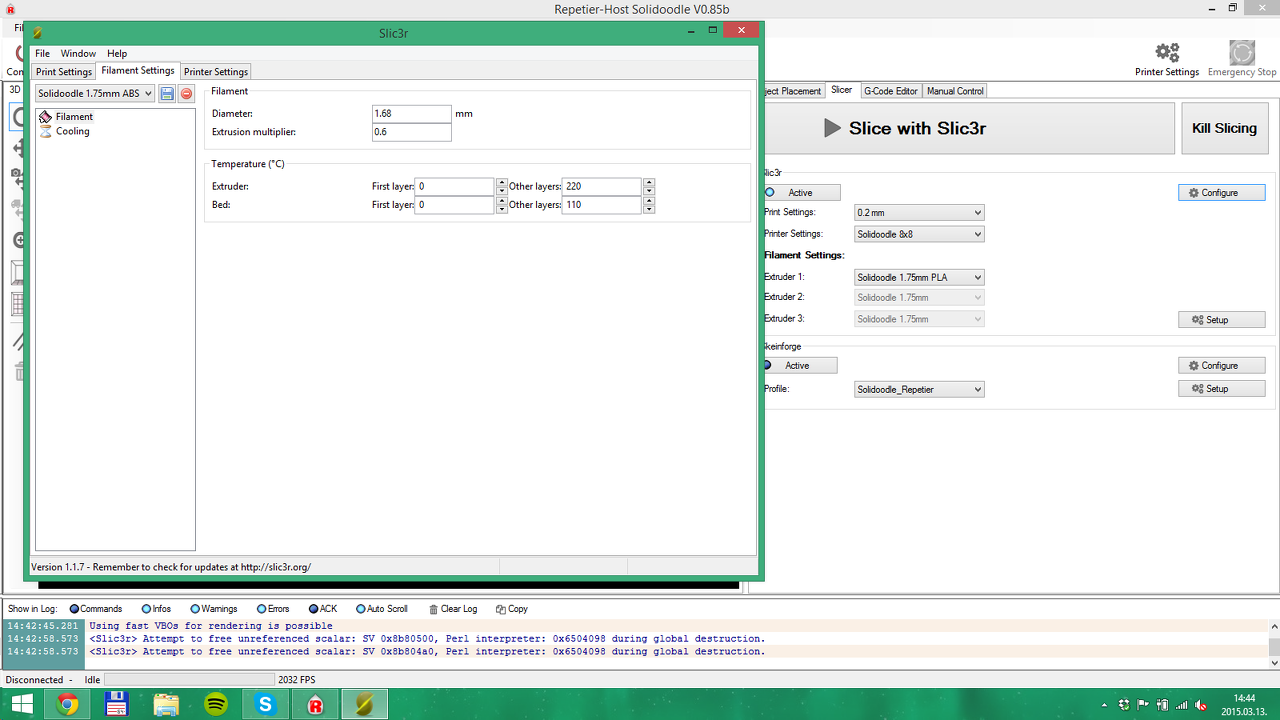Click the Version 1.1.7 status bar text
This screenshot has width=1280, height=720.
click(171, 567)
